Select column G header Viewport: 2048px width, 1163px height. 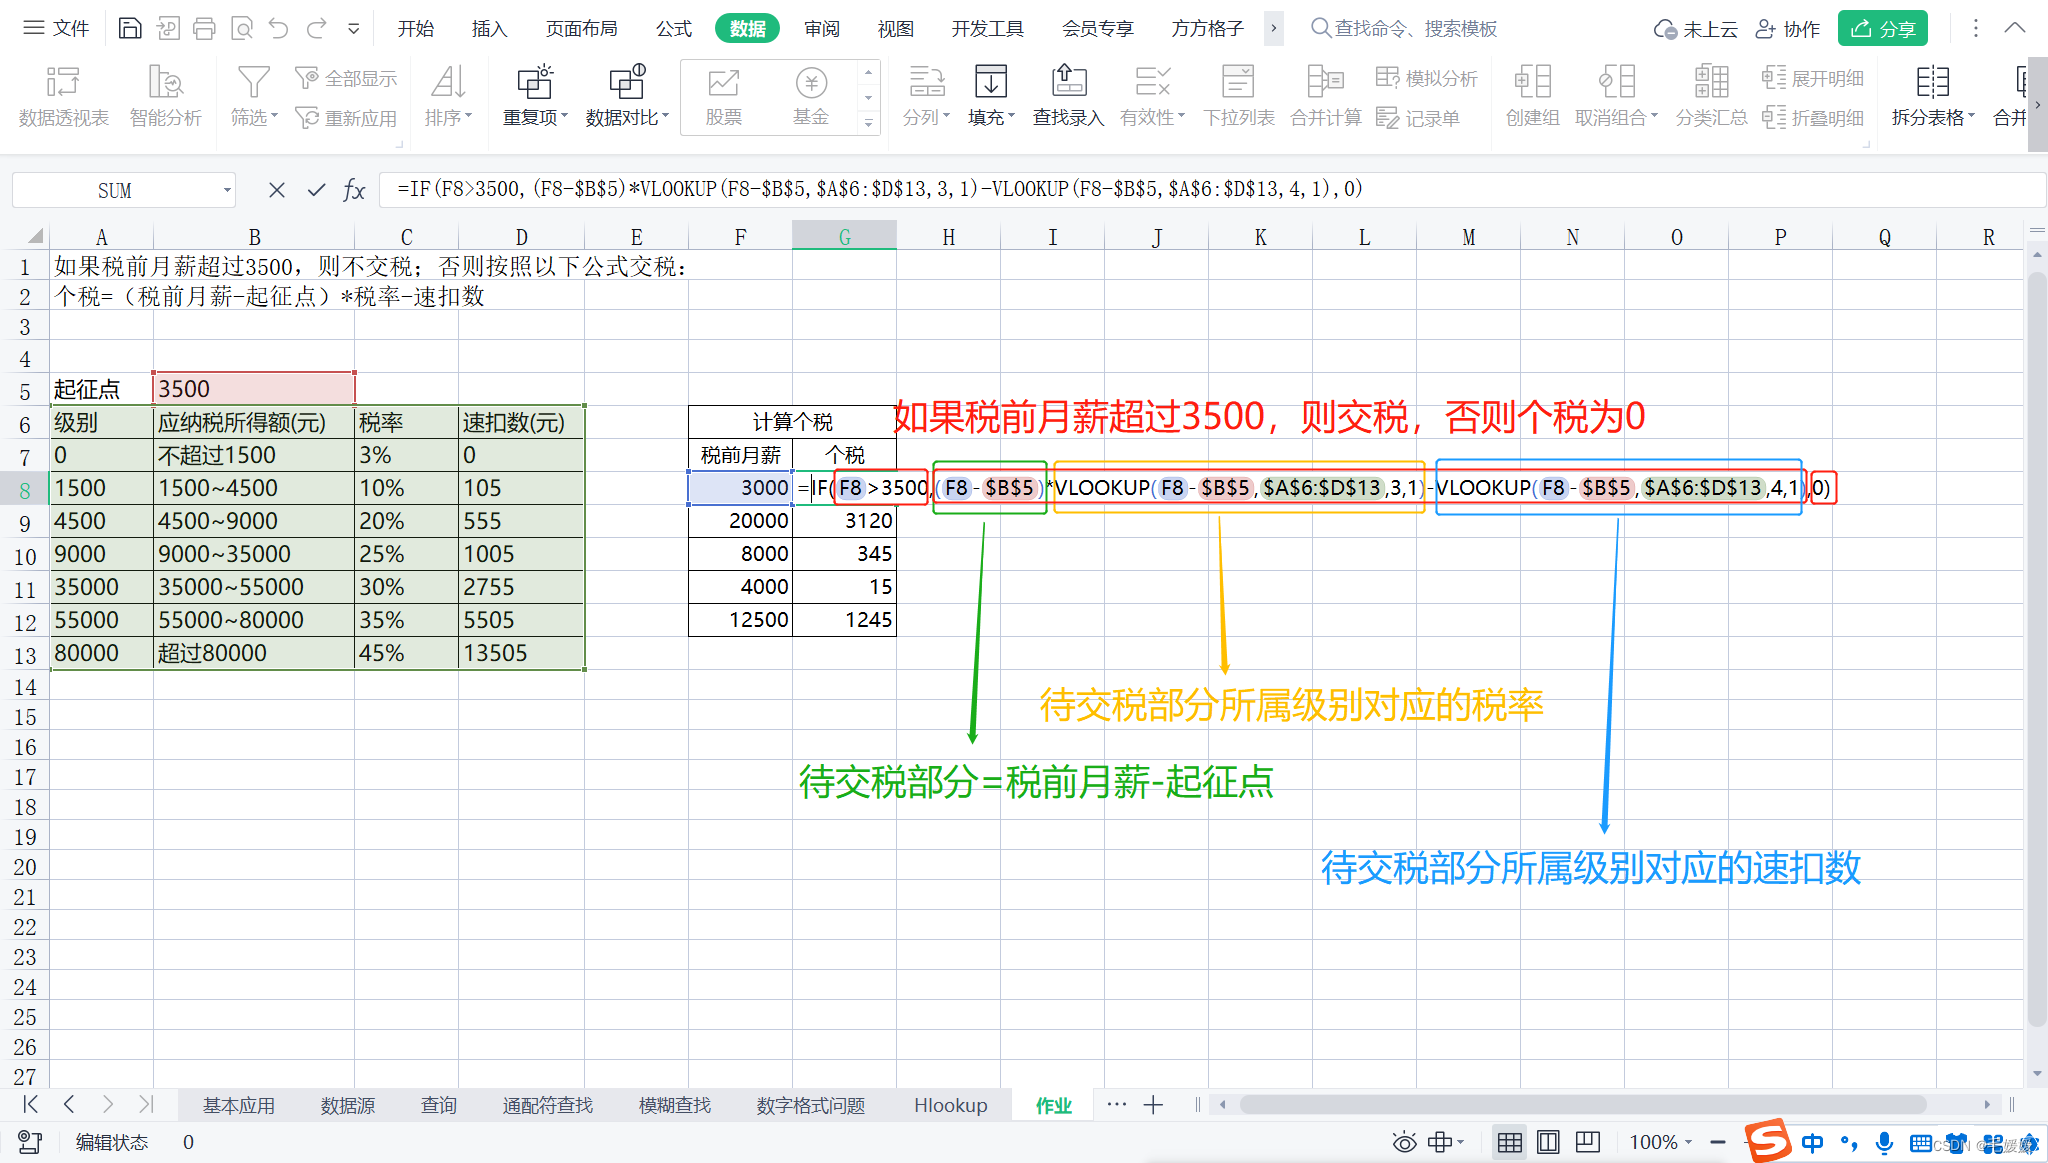pyautogui.click(x=844, y=237)
